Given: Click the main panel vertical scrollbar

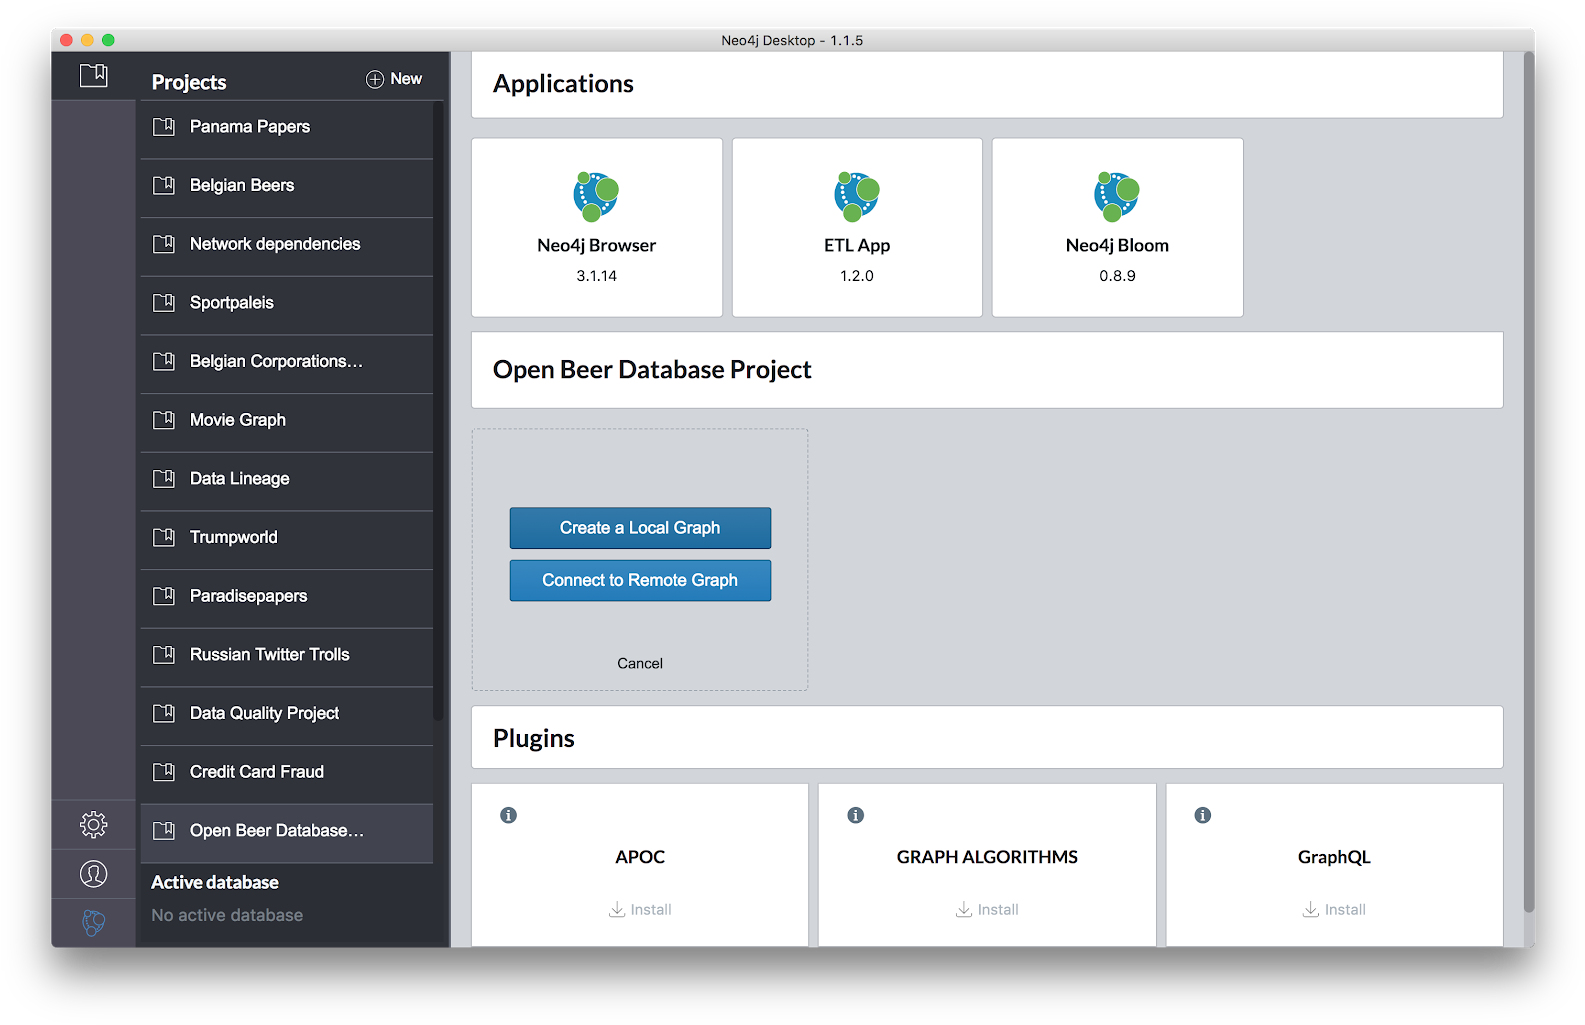Looking at the screenshot, I should point(1528,481).
